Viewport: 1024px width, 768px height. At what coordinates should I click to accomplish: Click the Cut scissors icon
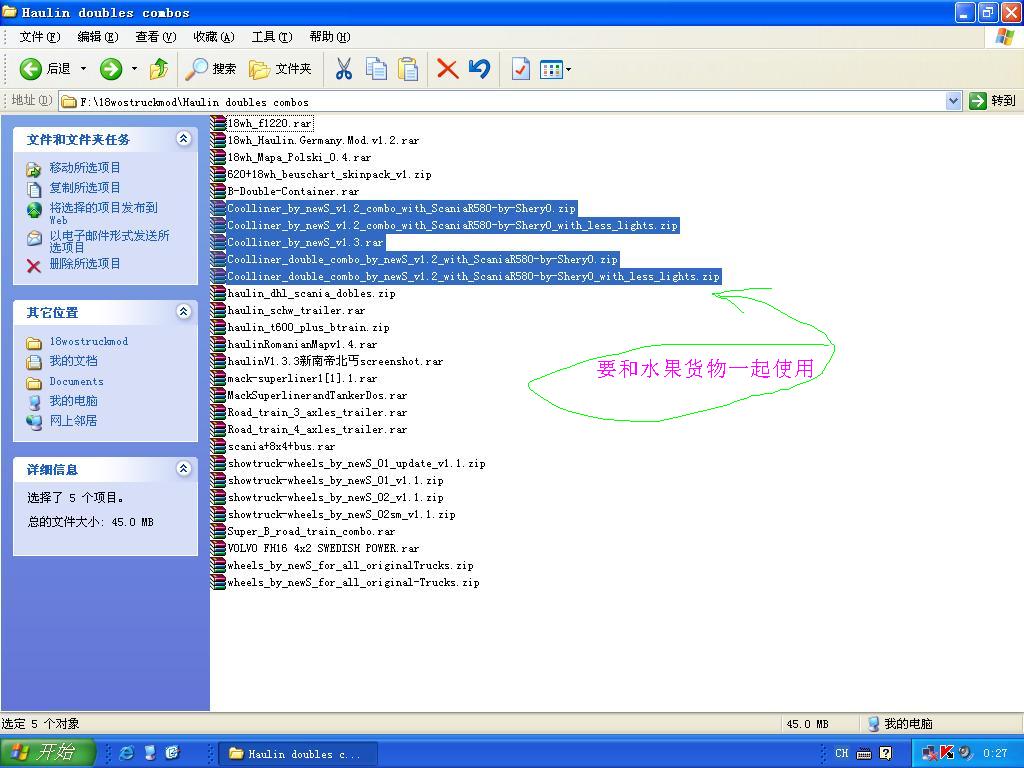[x=343, y=69]
